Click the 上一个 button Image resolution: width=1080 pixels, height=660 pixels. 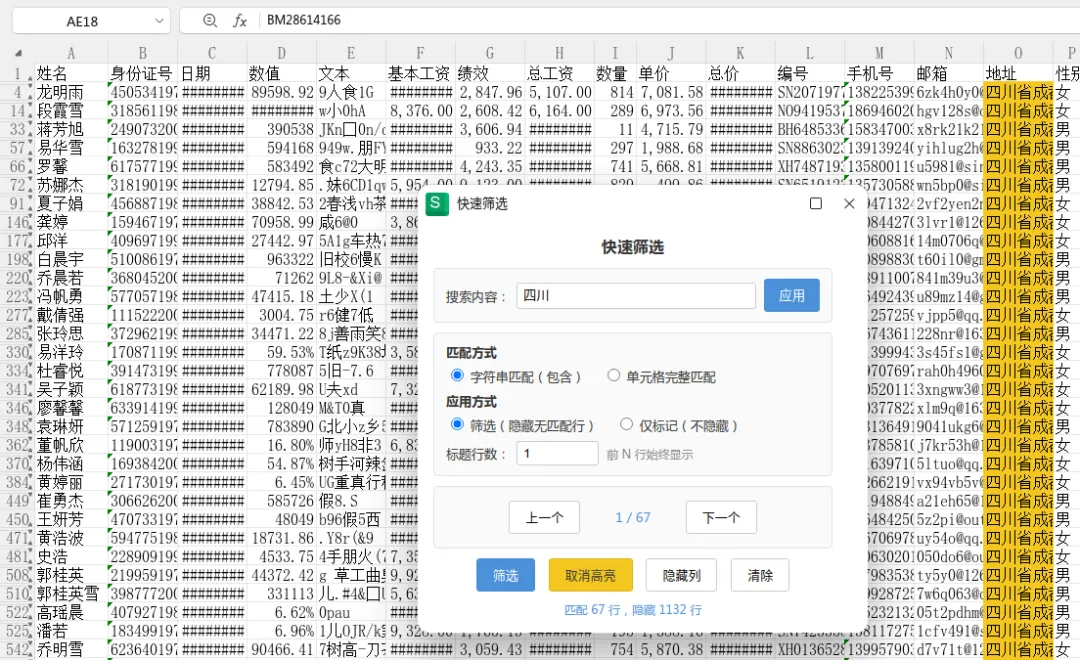pyautogui.click(x=544, y=517)
